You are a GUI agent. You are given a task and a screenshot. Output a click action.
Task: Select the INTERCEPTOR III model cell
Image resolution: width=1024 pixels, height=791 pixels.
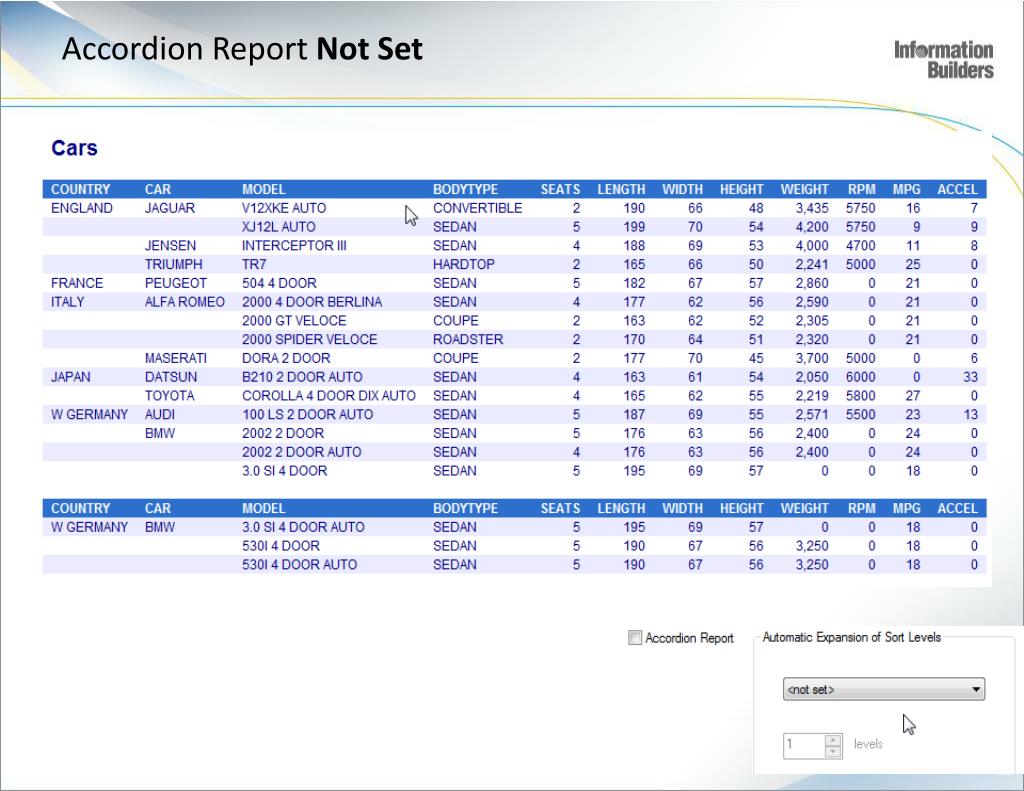[x=294, y=246]
